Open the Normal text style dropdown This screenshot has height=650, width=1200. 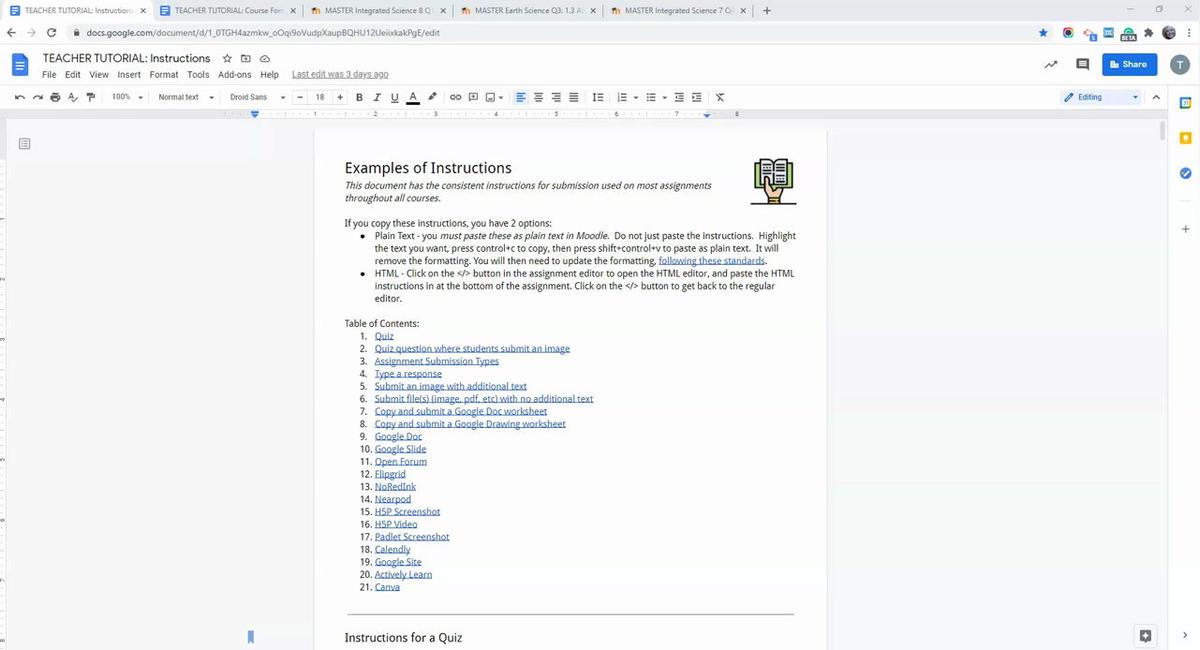pos(185,97)
